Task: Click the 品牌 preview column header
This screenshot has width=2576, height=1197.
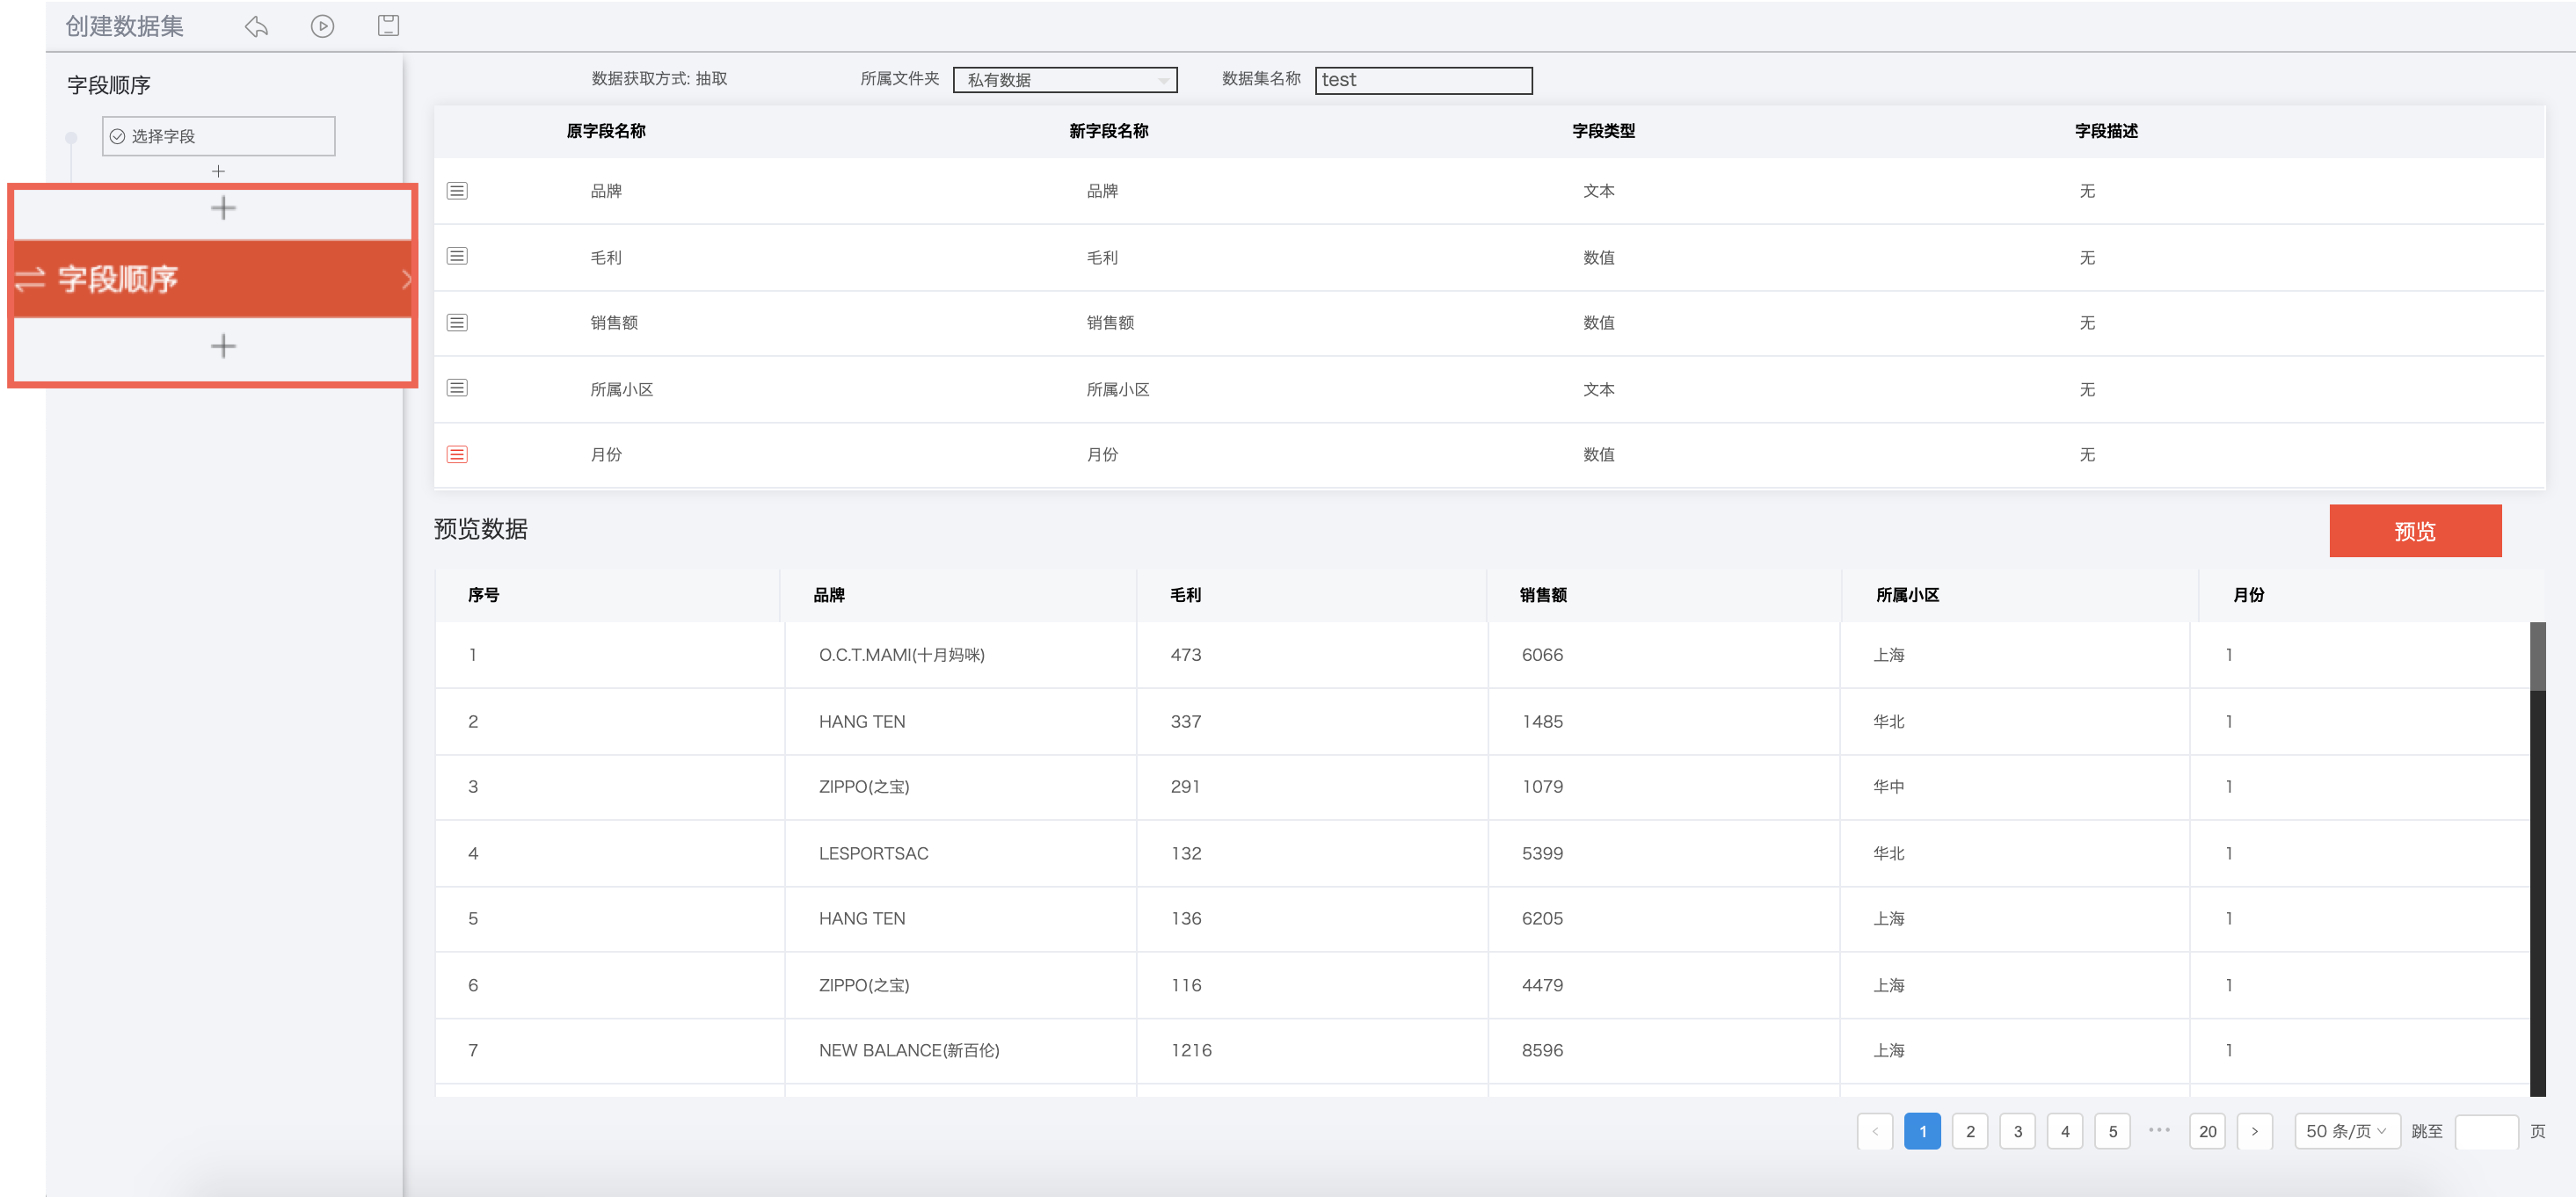Action: (x=828, y=595)
